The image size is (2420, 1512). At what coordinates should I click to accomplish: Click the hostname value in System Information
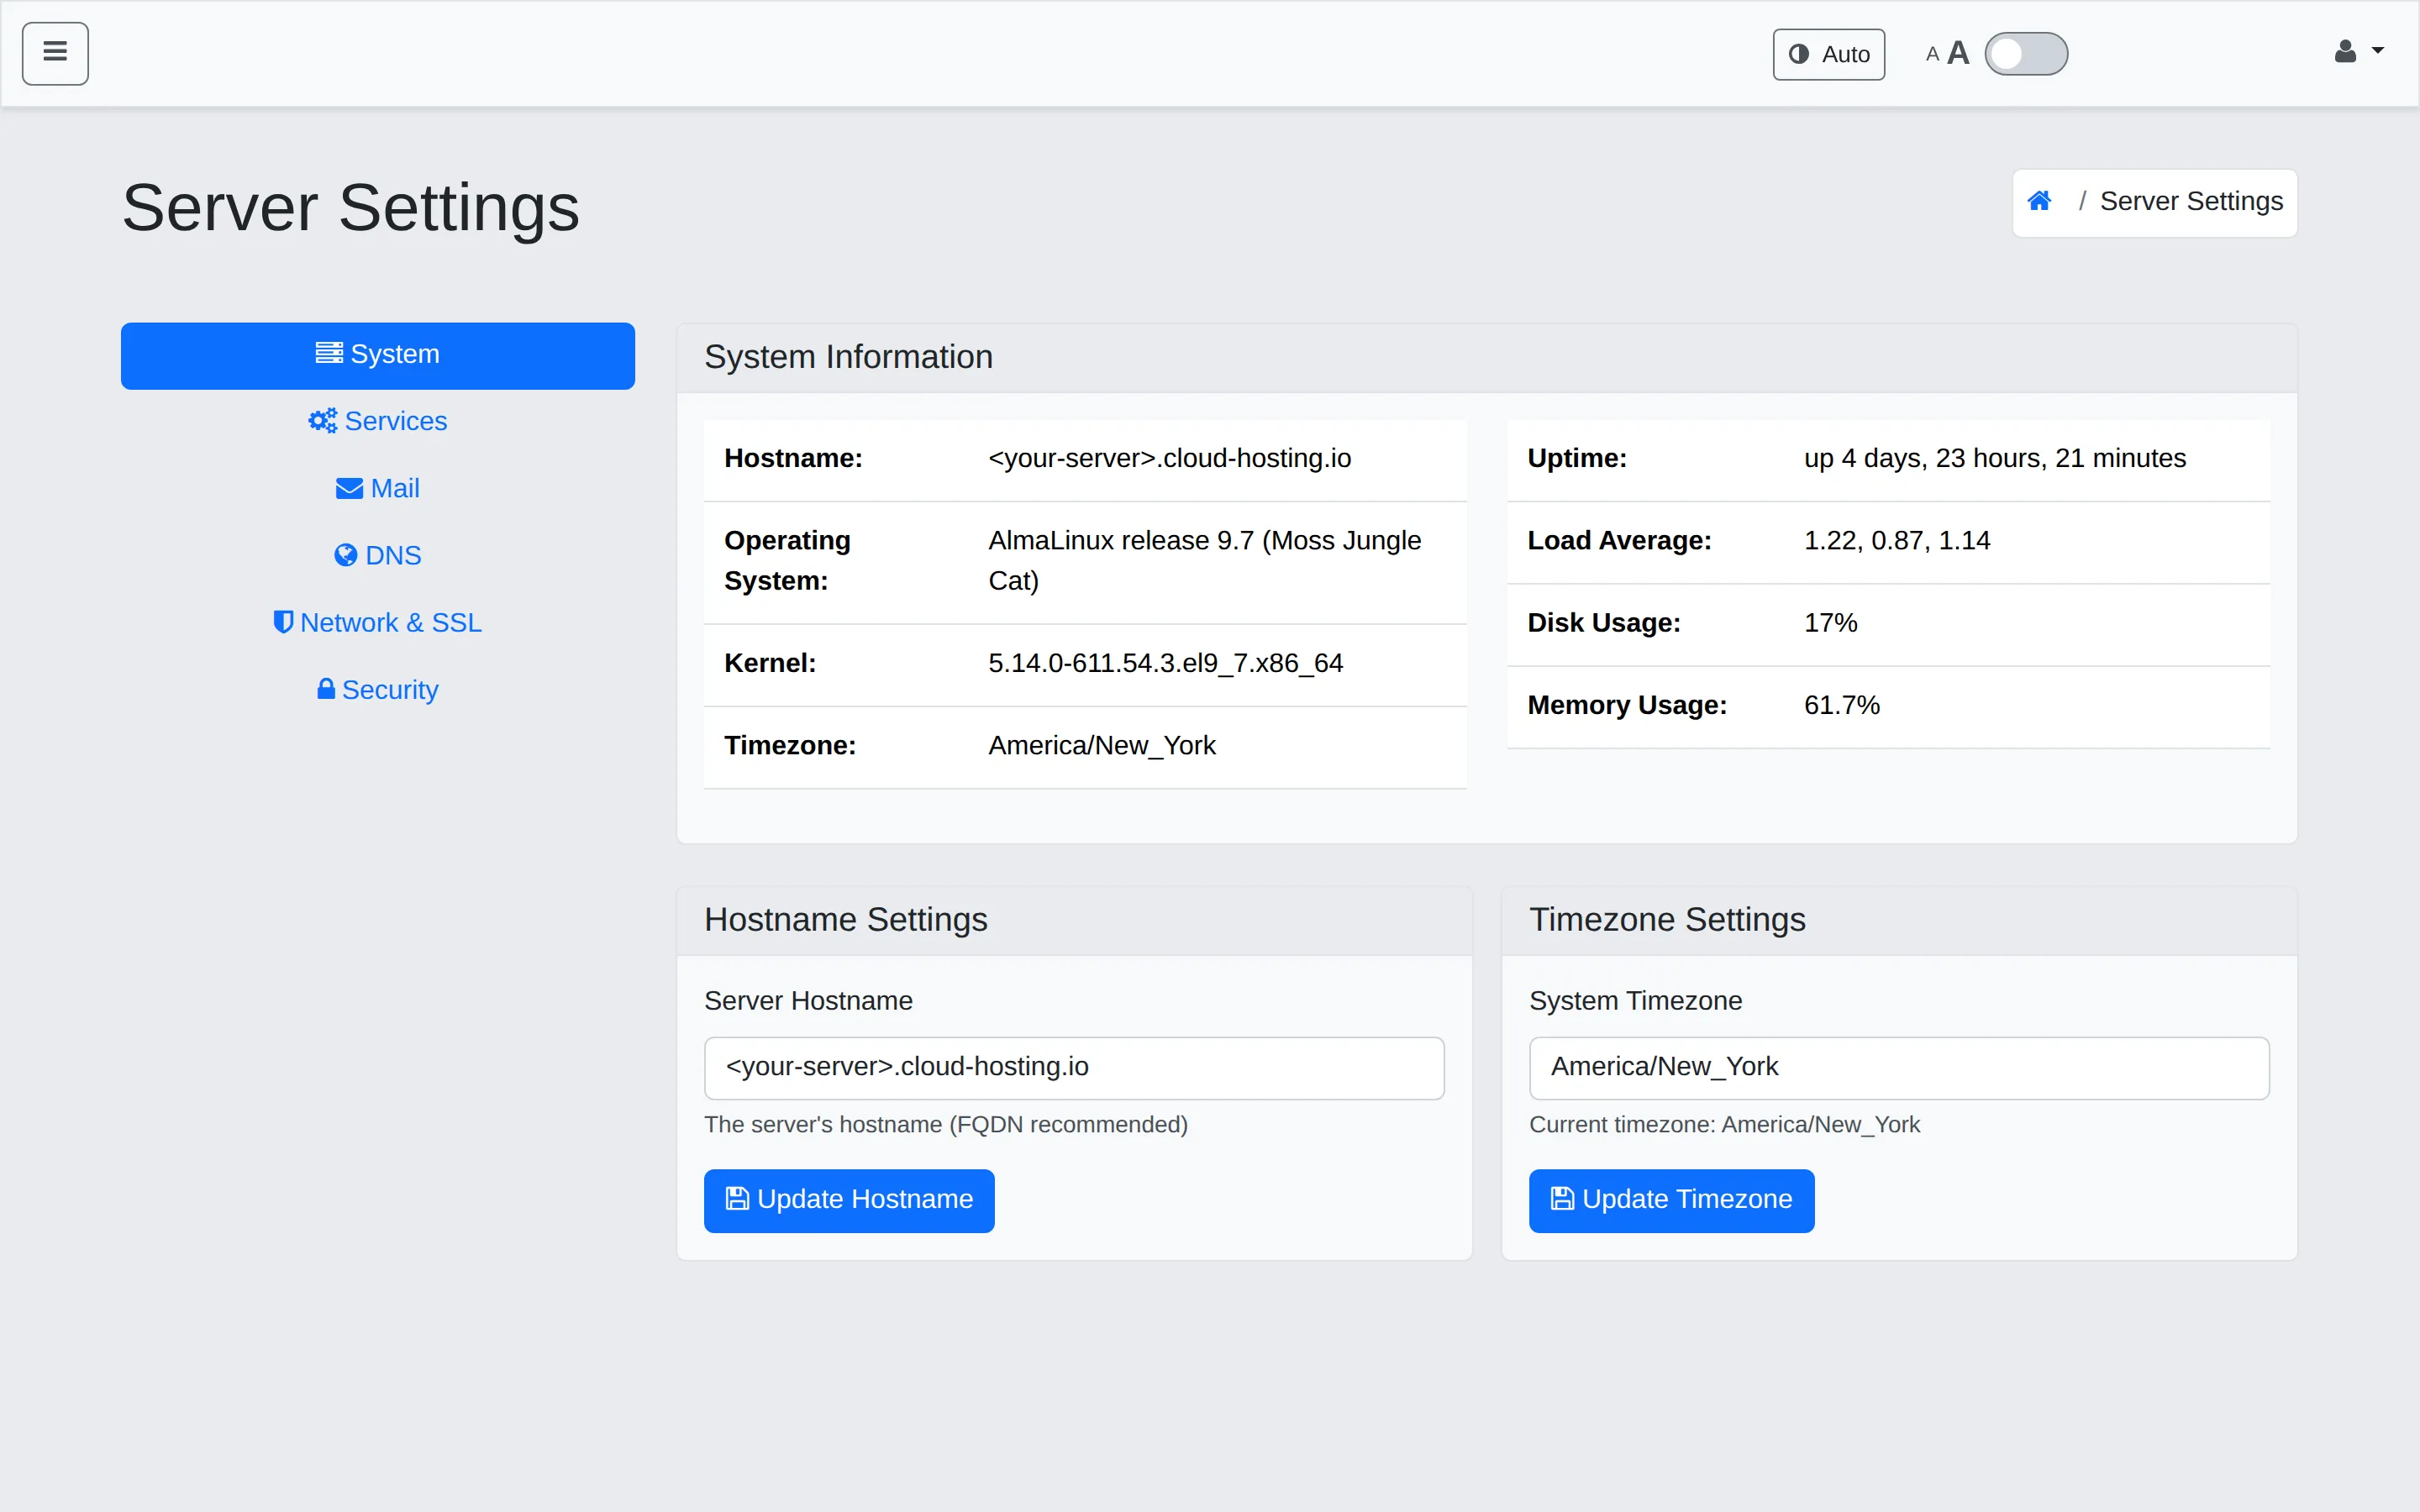(1169, 458)
